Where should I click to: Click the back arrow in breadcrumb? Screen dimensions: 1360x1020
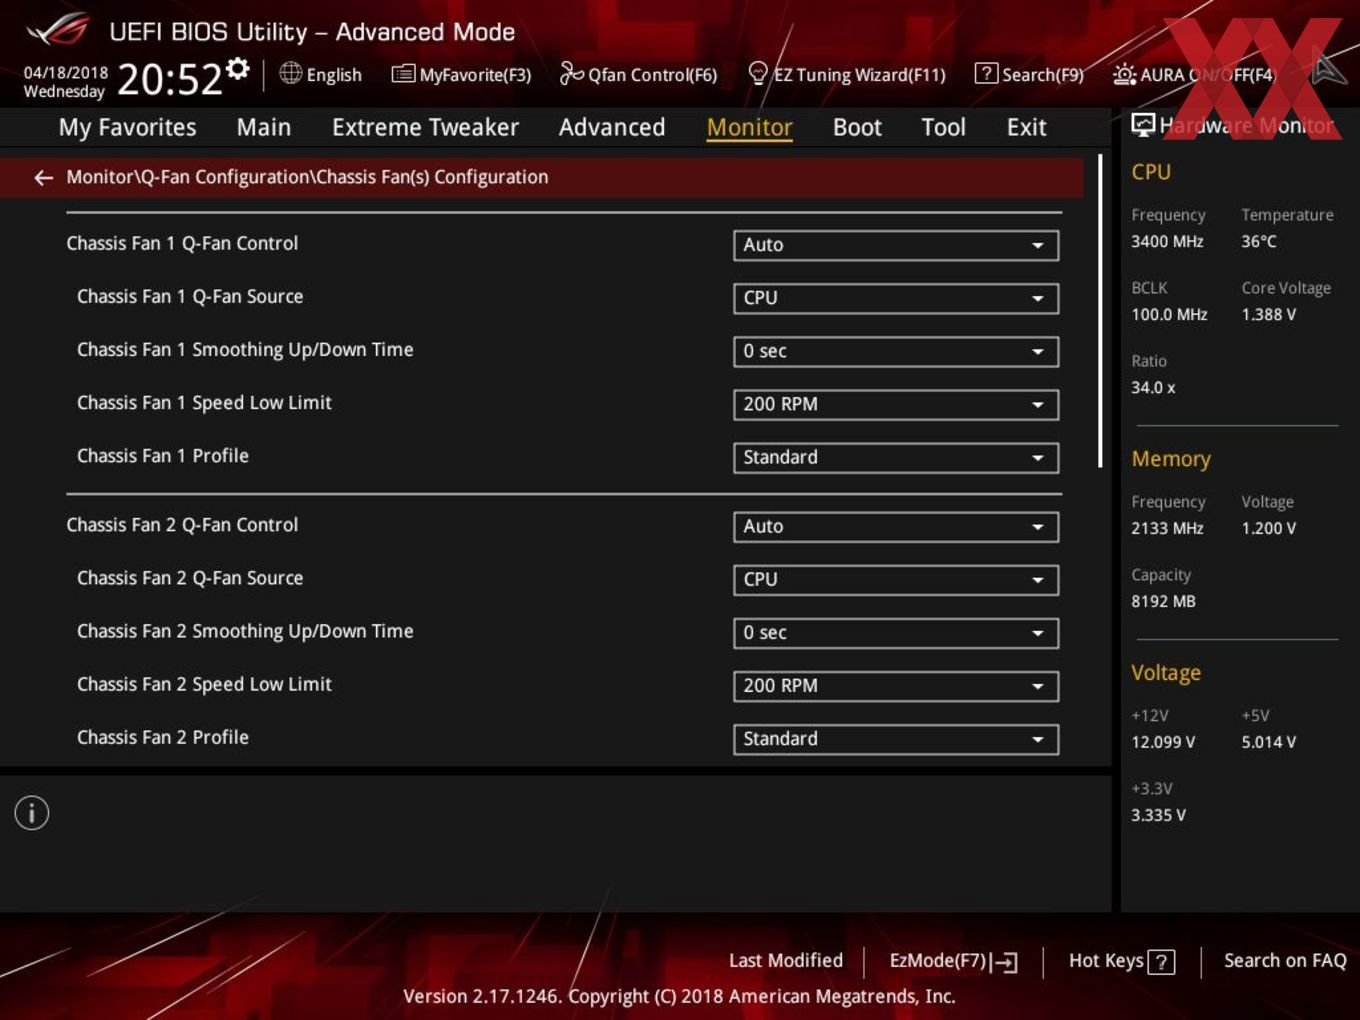(x=43, y=177)
